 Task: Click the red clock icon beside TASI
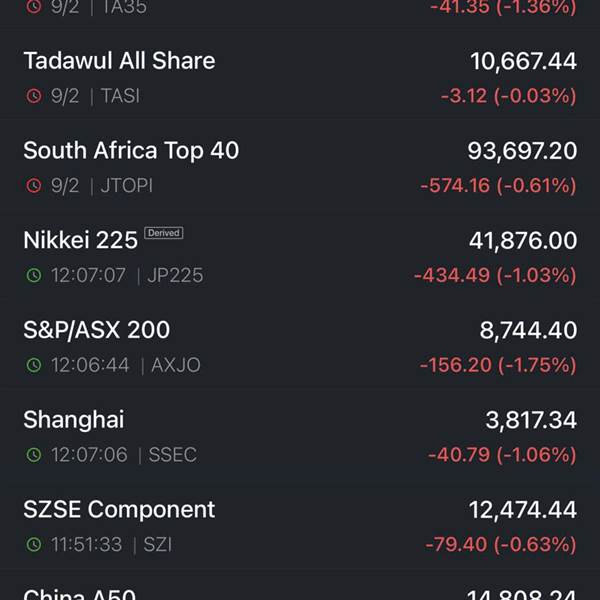click(x=34, y=96)
